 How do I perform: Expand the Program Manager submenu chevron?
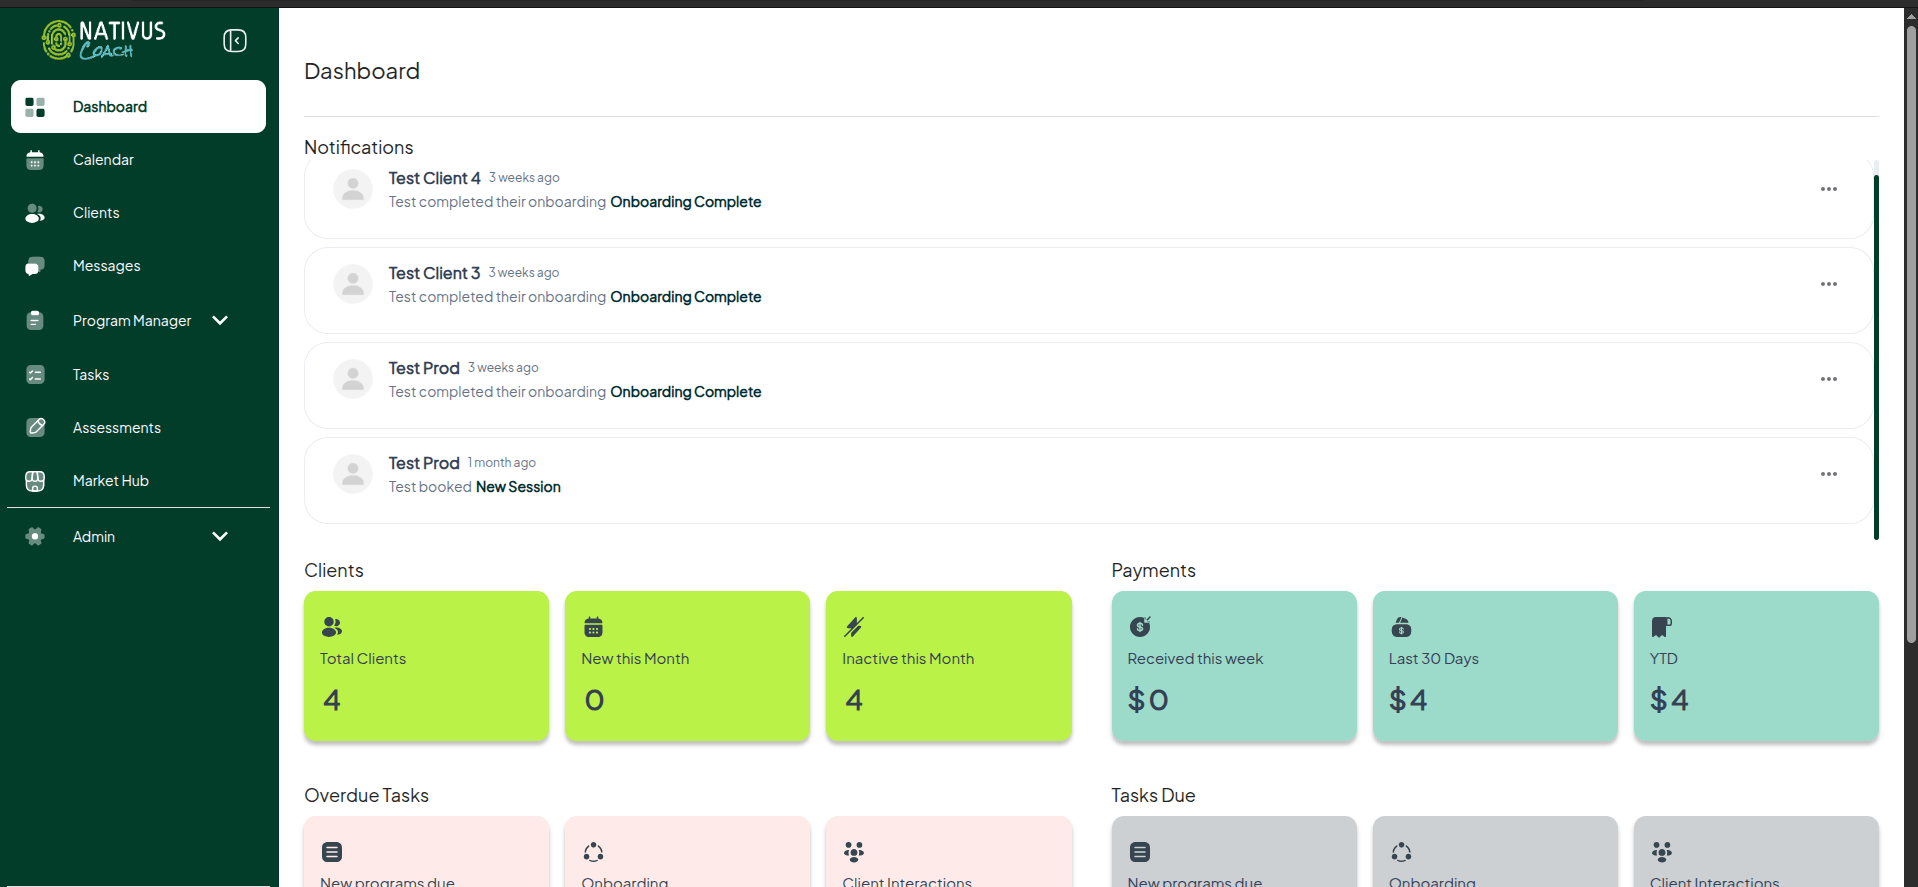tap(220, 321)
